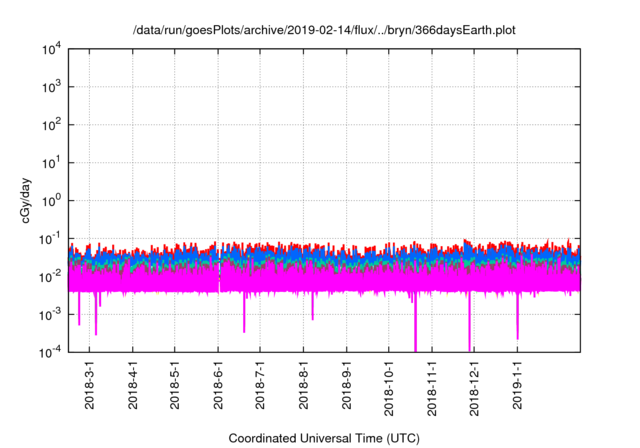Select the 2019-1-1 date tick label
The width and height of the screenshot is (640, 448).
(517, 385)
